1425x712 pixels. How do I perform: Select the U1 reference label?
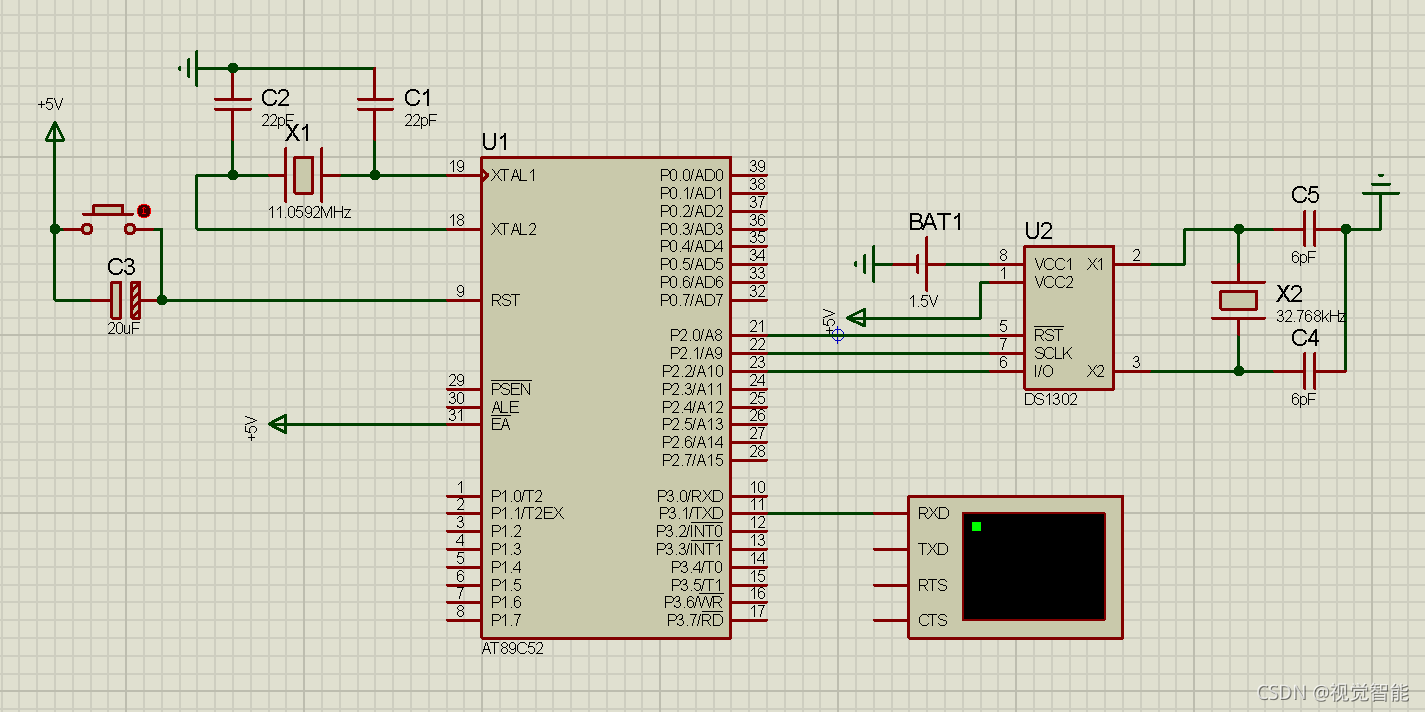point(494,141)
